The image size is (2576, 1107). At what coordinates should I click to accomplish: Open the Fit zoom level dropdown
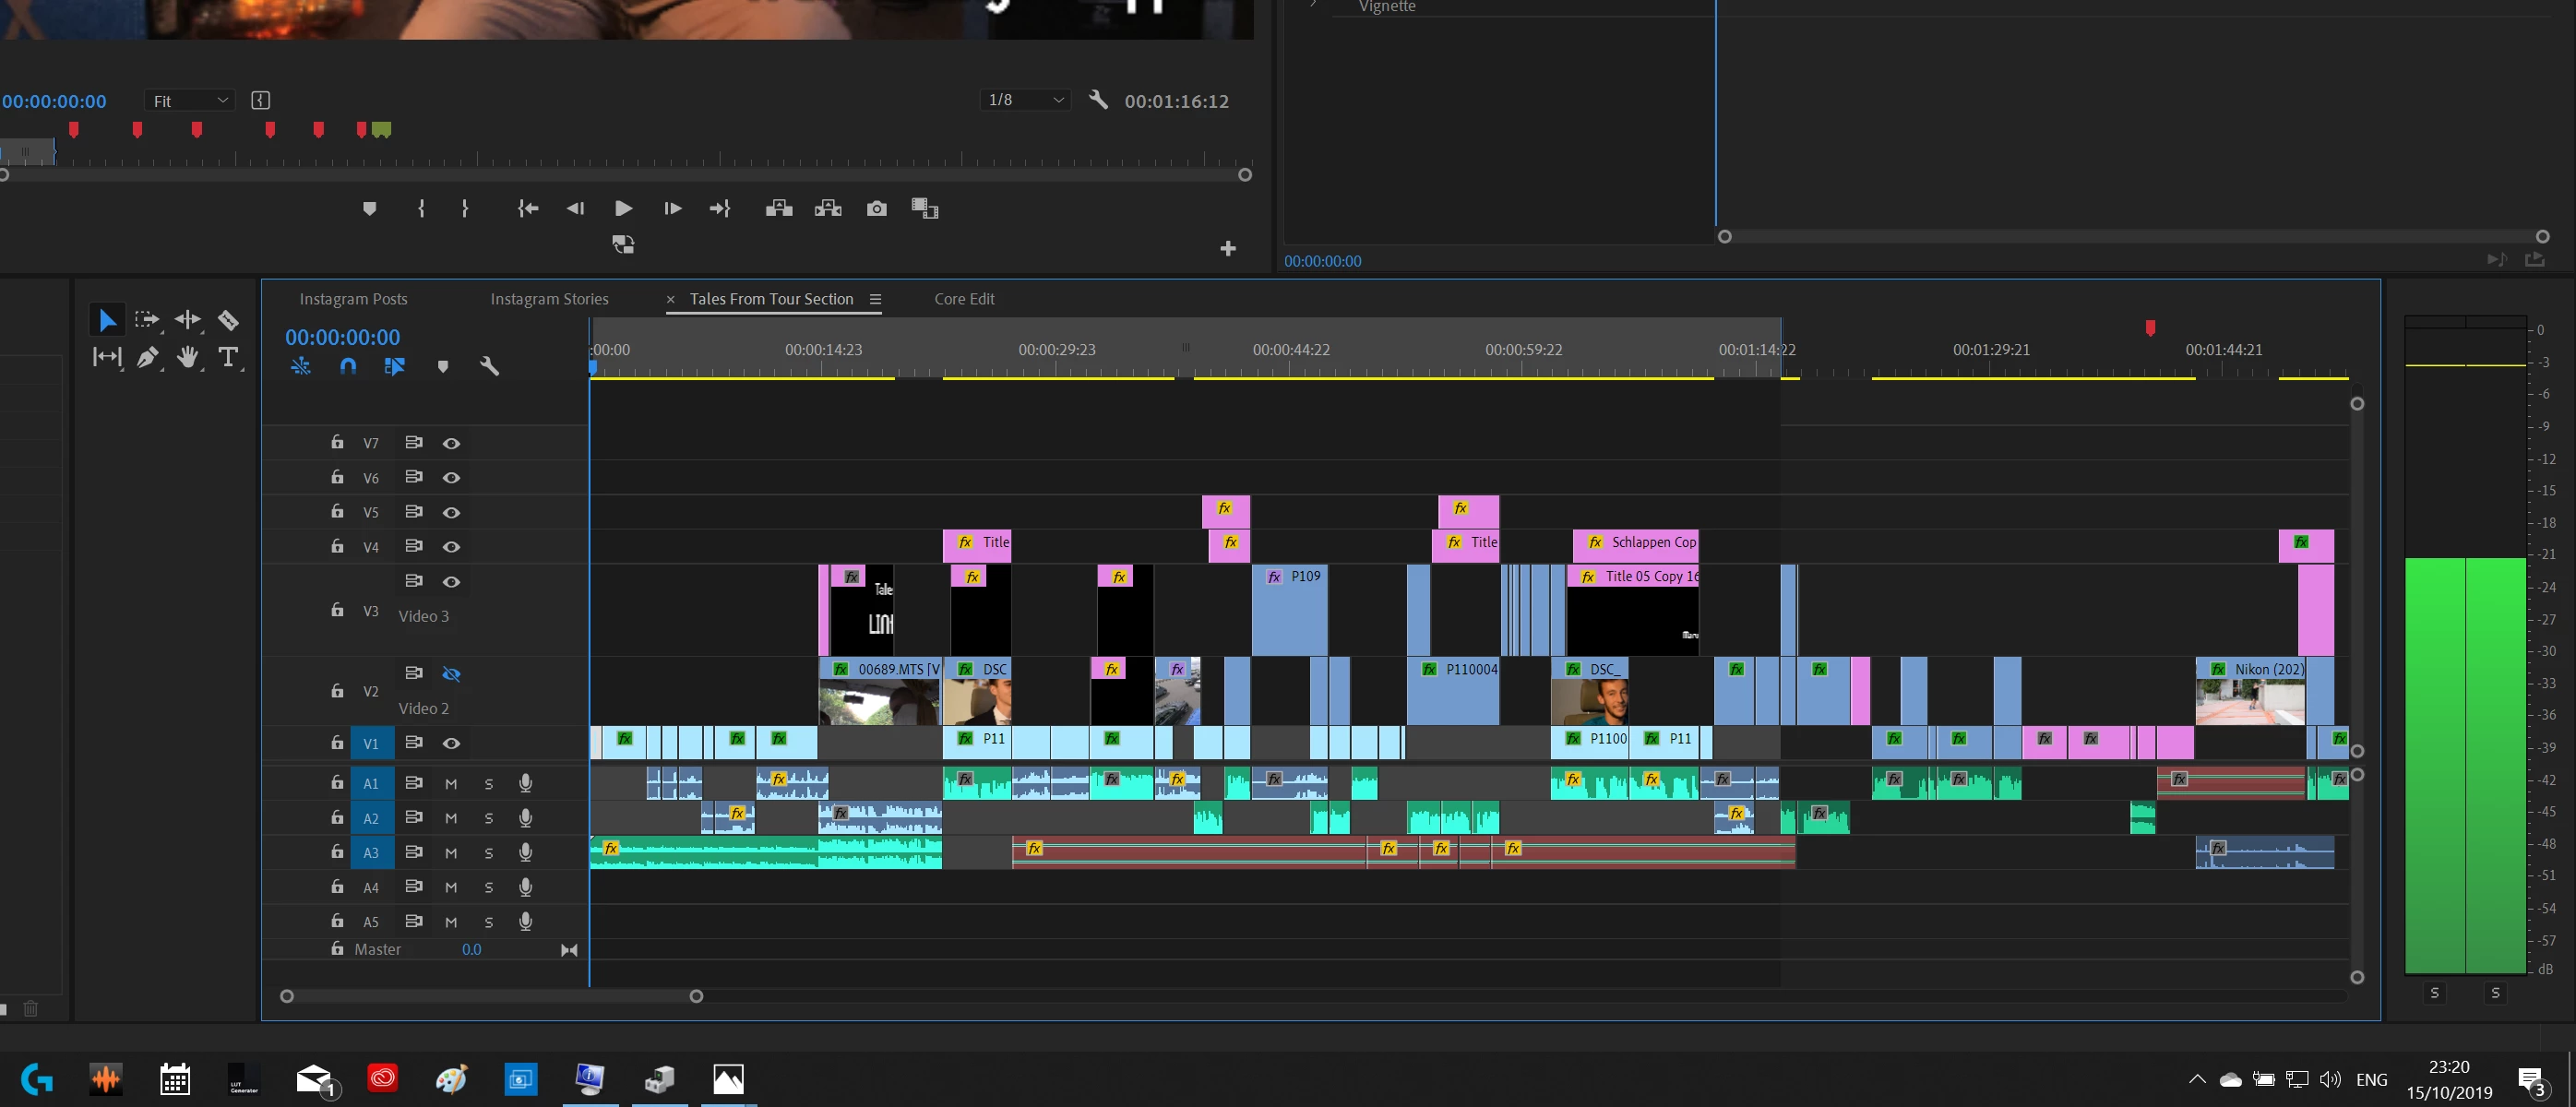pos(190,101)
